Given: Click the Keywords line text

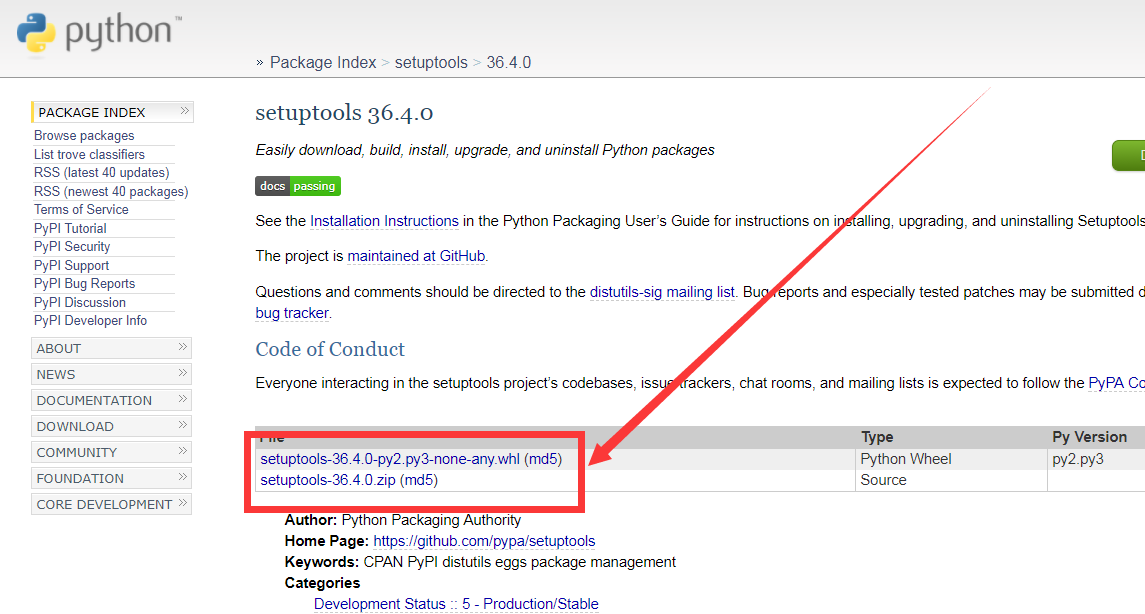Looking at the screenshot, I should 480,561.
